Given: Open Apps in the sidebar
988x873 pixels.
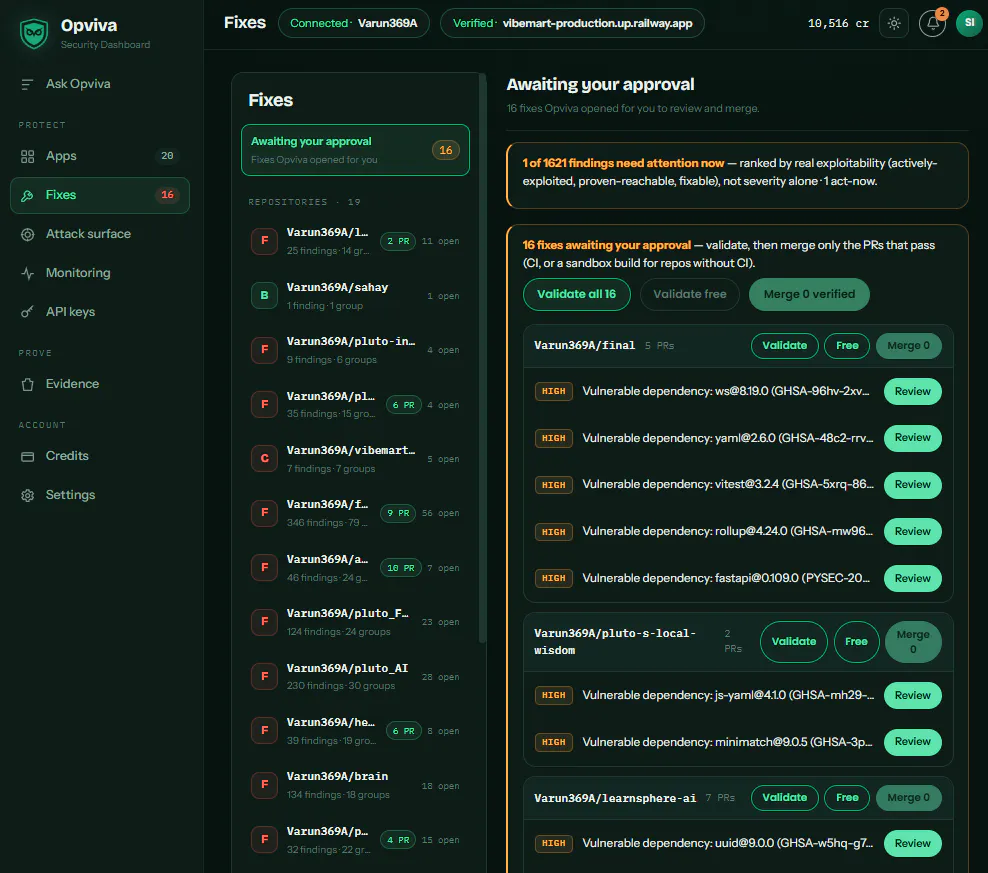Looking at the screenshot, I should coord(100,156).
